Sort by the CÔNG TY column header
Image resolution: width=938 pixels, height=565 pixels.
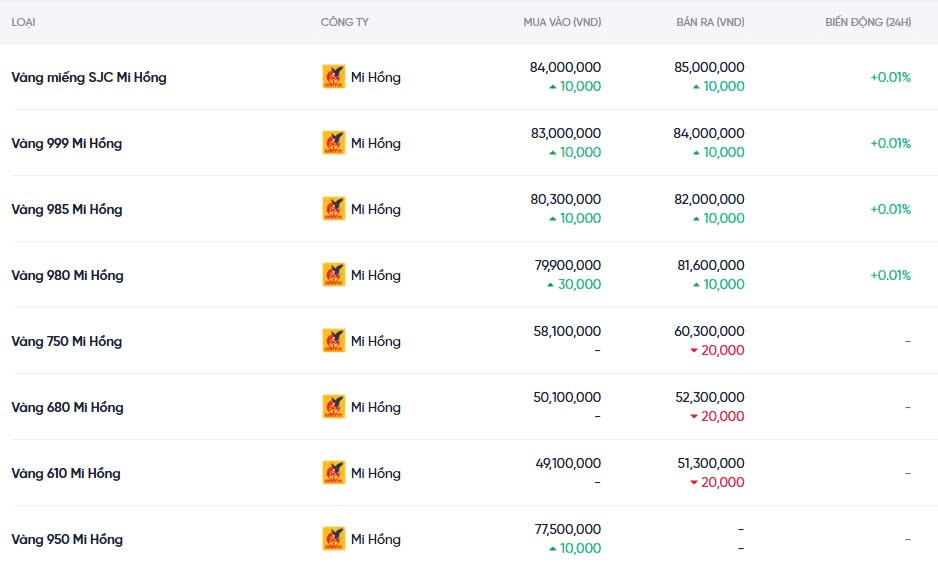344,22
